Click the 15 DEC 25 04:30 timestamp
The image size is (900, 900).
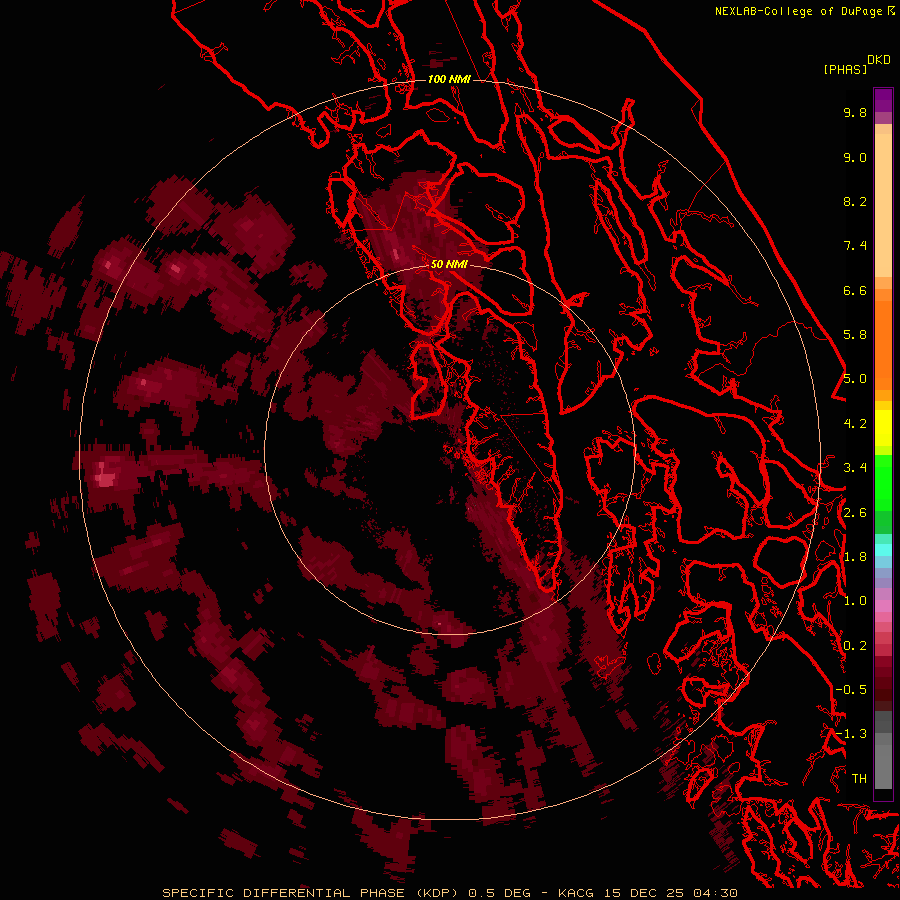pyautogui.click(x=670, y=893)
